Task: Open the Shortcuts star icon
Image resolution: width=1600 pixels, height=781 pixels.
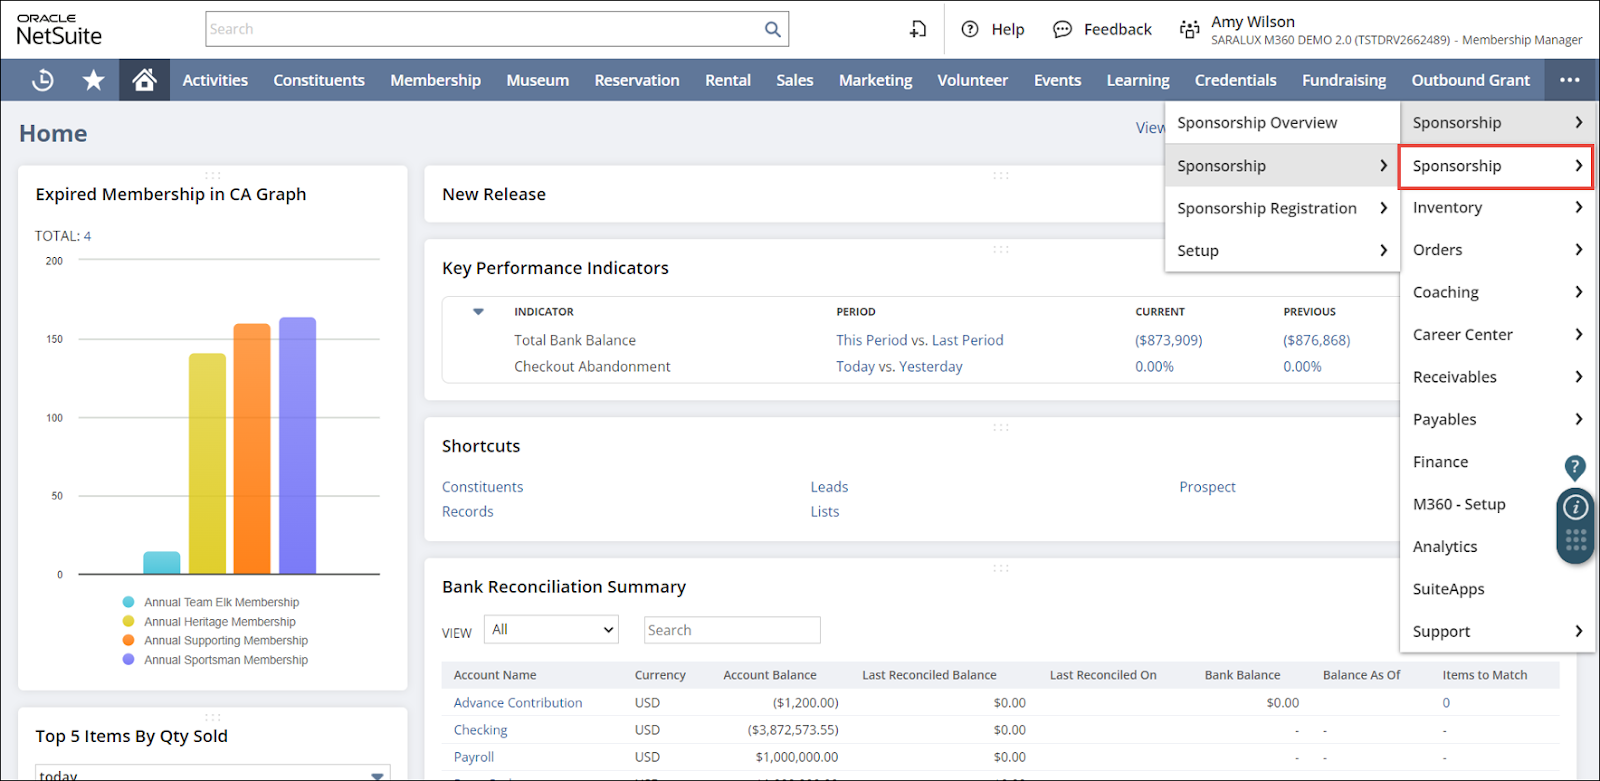Action: (94, 80)
